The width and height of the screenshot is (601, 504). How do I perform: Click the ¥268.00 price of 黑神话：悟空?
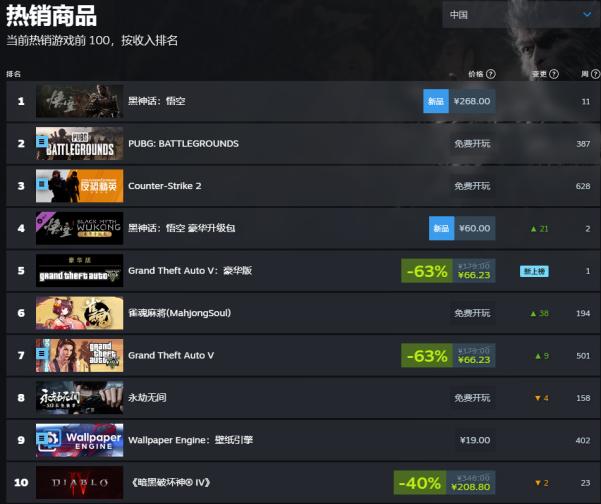coord(472,101)
